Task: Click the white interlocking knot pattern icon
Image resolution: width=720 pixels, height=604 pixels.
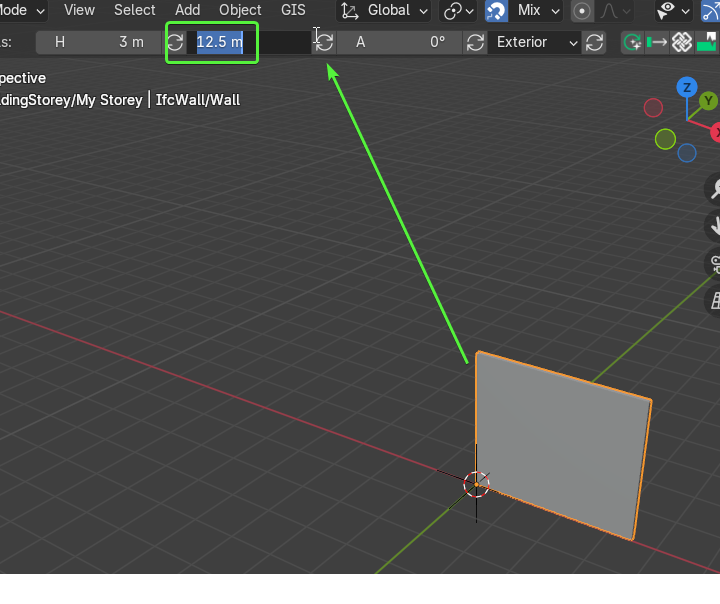Action: (x=682, y=43)
